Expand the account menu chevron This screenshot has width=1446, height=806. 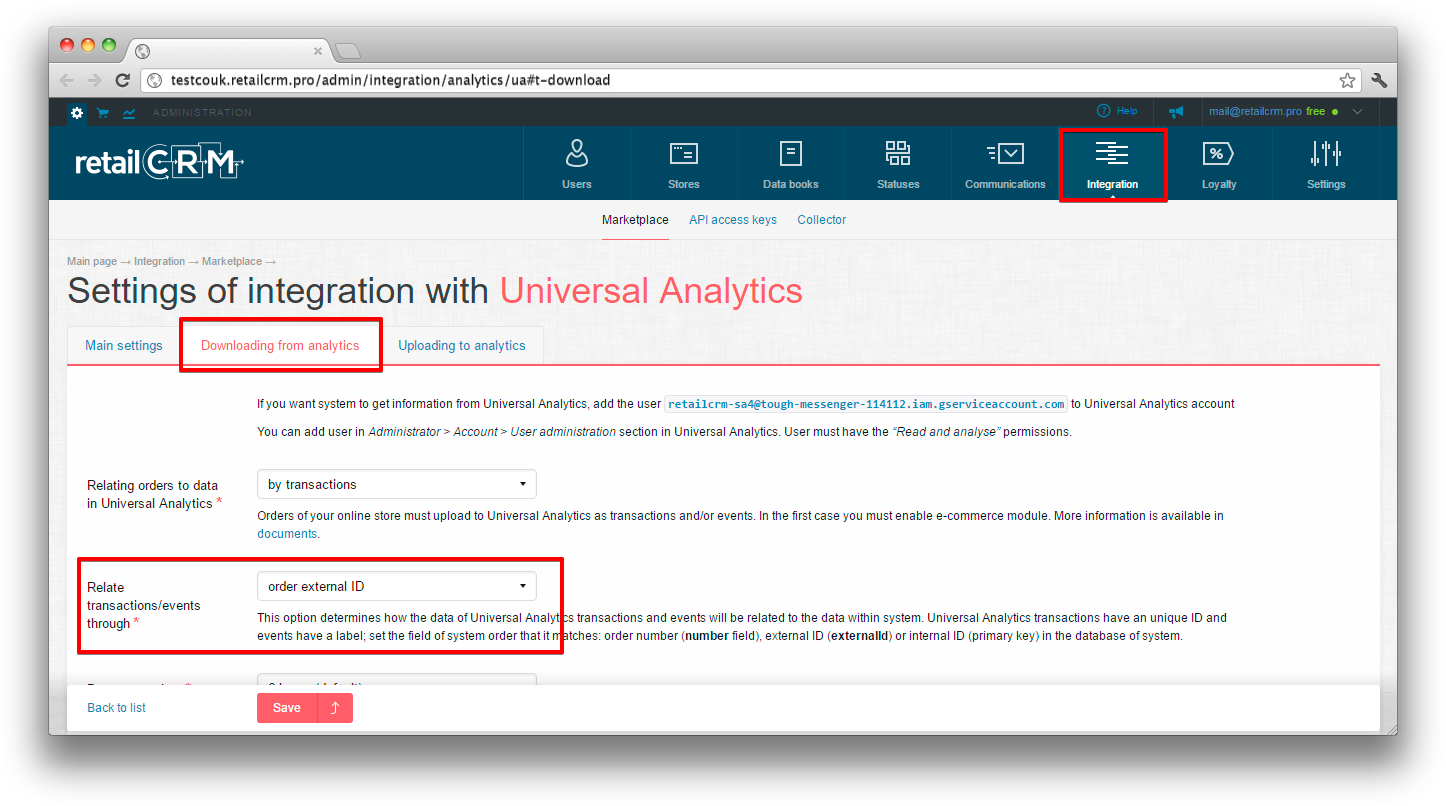coord(1357,112)
